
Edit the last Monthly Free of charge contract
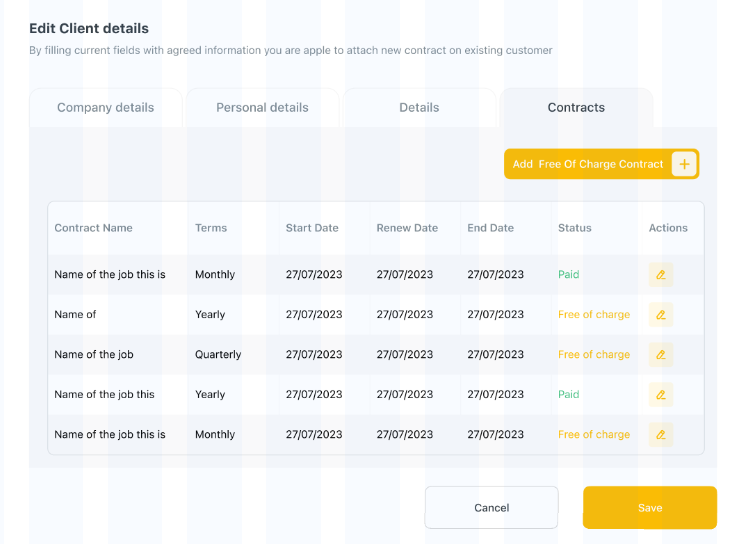click(x=660, y=435)
